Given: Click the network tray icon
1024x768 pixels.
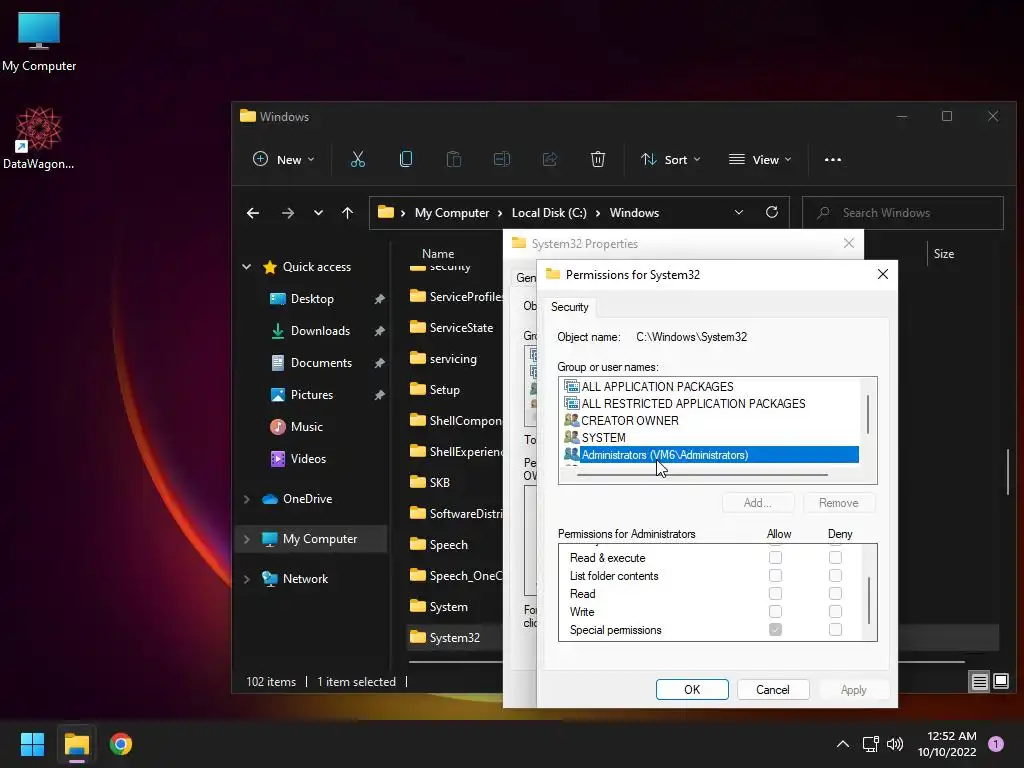Looking at the screenshot, I should 870,744.
